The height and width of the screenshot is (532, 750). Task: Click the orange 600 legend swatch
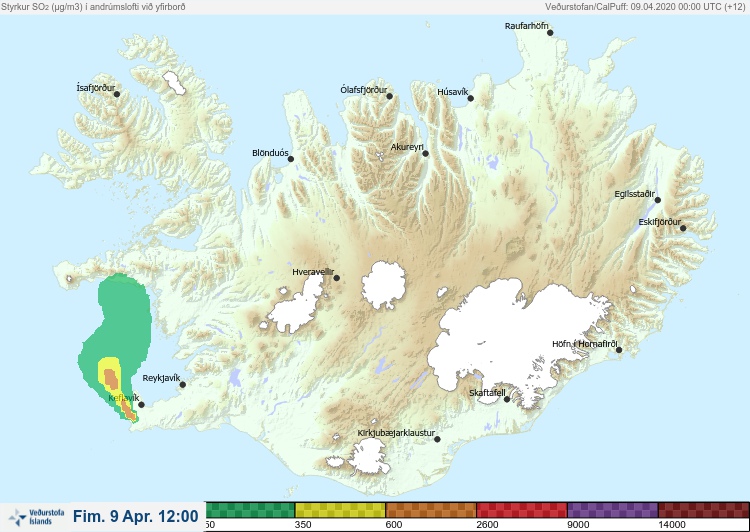pos(431,510)
